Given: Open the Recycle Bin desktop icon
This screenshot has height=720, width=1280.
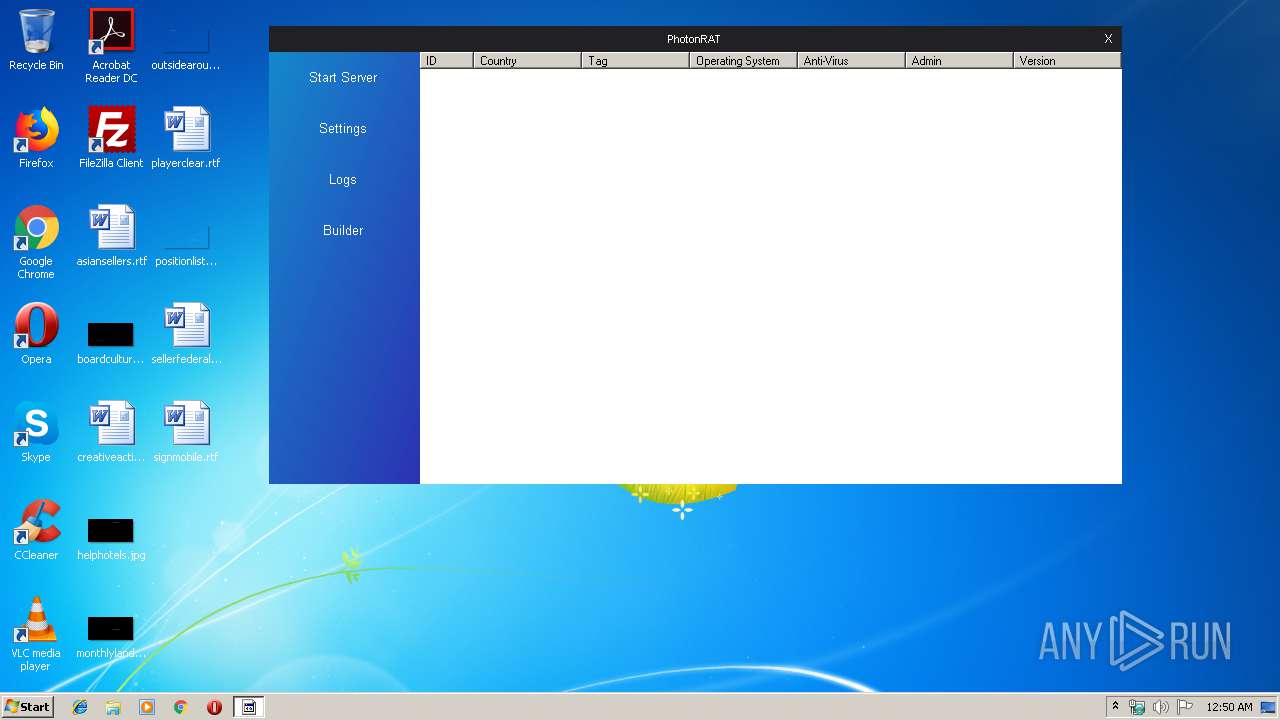Looking at the screenshot, I should click(36, 40).
